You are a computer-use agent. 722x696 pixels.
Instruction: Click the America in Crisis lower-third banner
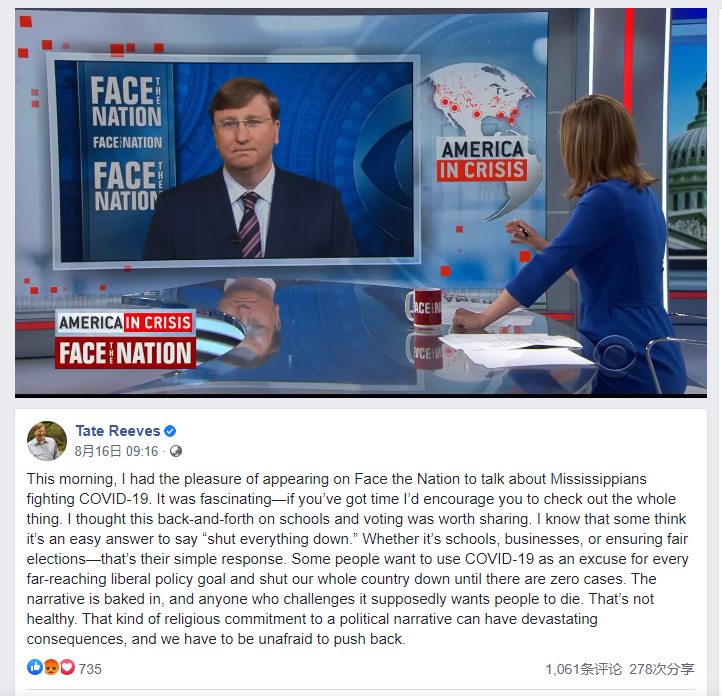[126, 323]
